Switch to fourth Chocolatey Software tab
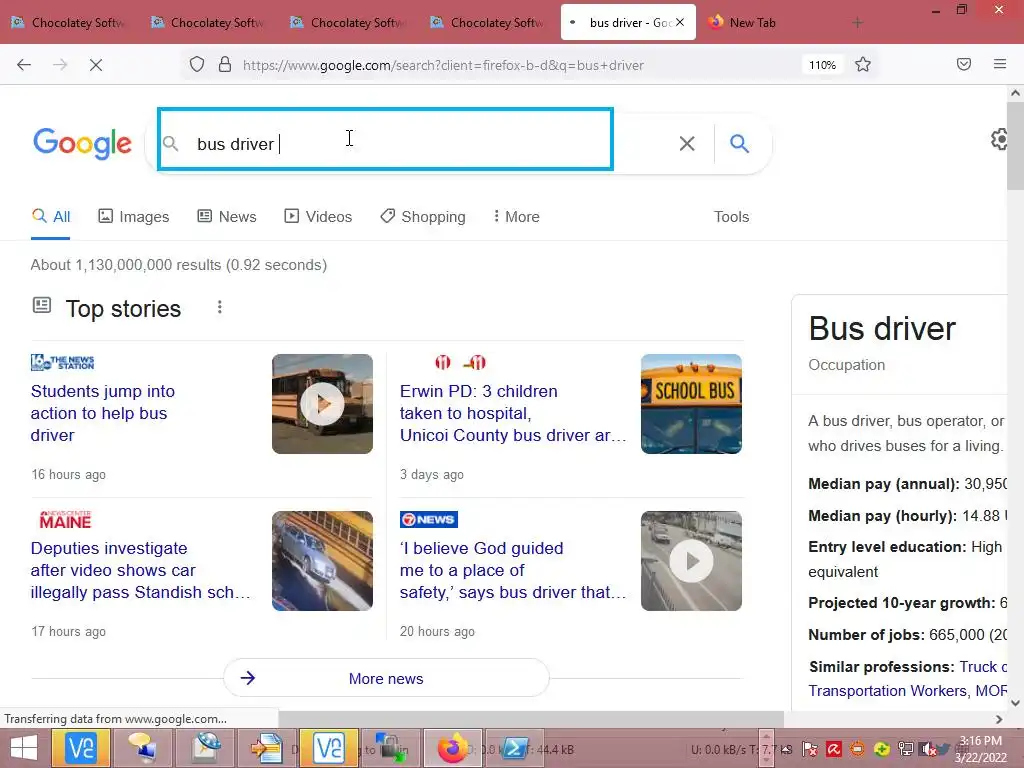This screenshot has width=1024, height=768. coord(489,23)
